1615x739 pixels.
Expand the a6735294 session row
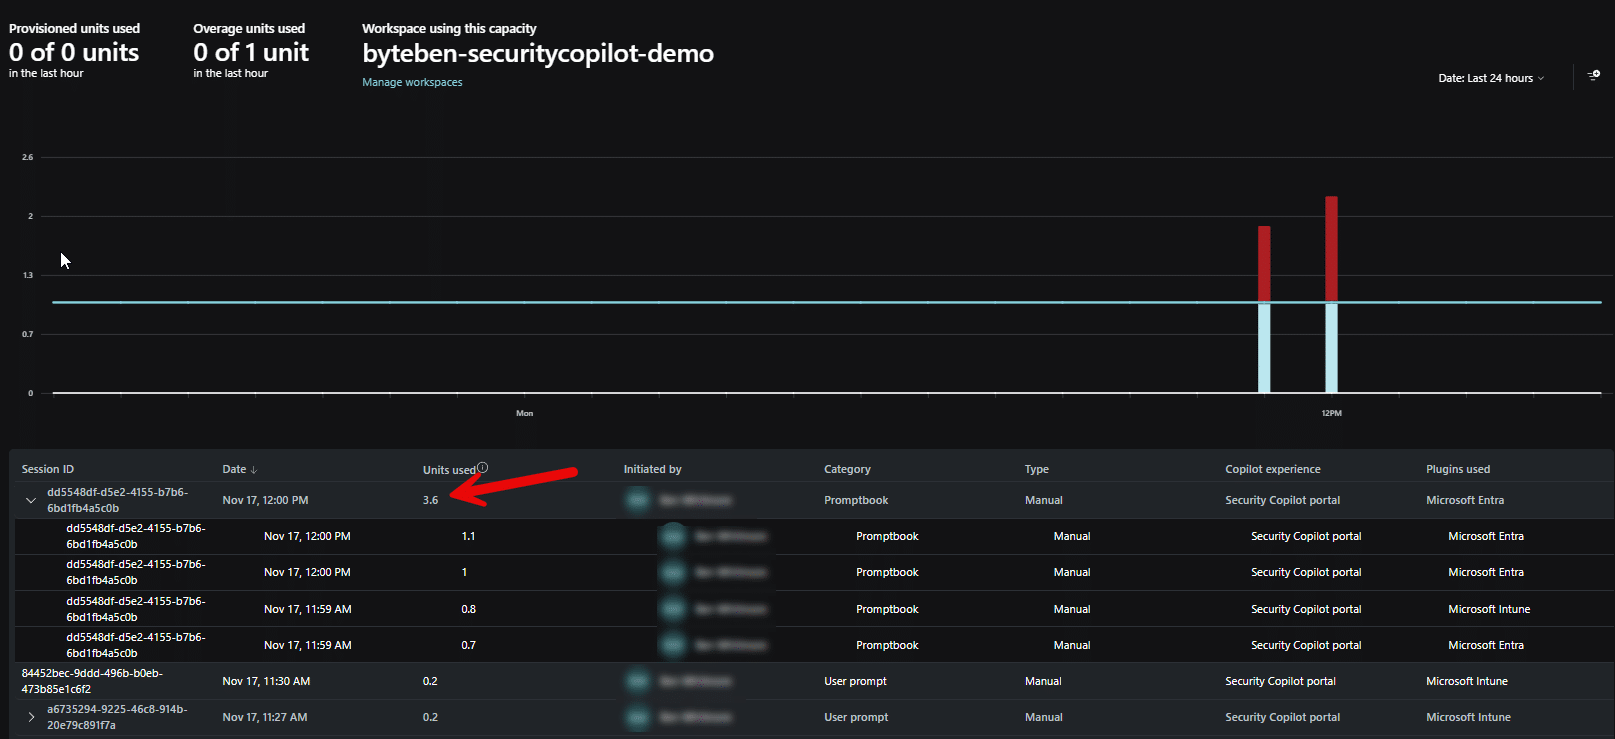[31, 717]
